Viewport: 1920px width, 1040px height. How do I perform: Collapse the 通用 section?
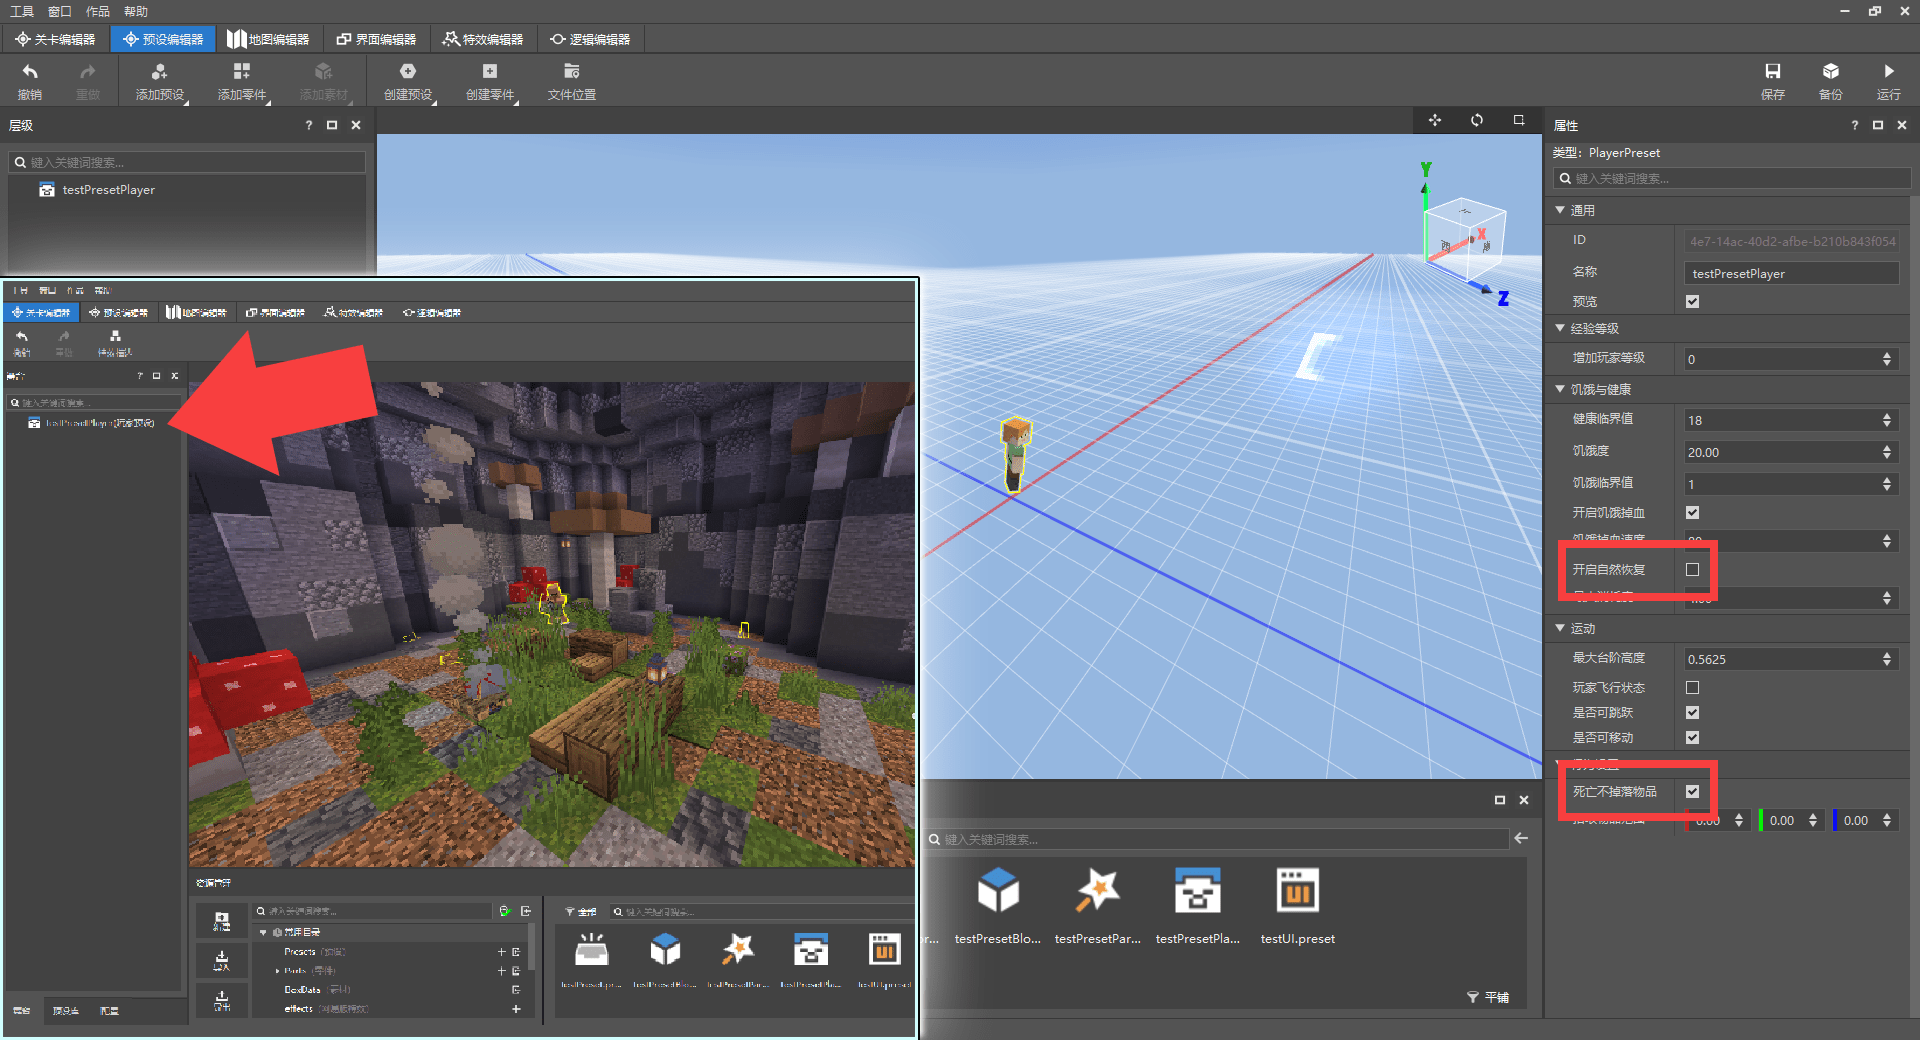pos(1560,210)
